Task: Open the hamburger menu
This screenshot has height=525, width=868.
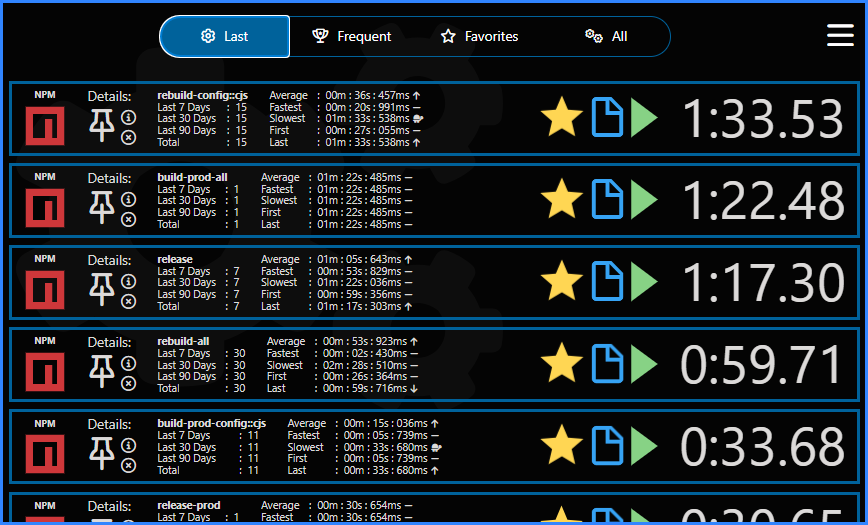Action: pyautogui.click(x=840, y=36)
